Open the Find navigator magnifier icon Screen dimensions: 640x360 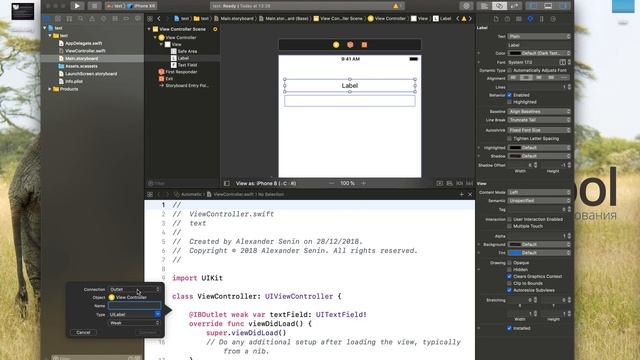tap(81, 19)
